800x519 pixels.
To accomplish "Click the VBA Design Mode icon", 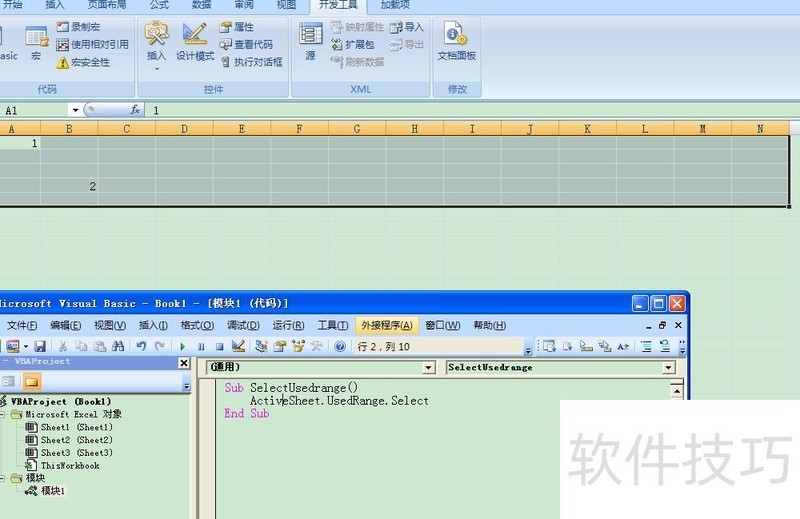I will [x=238, y=347].
